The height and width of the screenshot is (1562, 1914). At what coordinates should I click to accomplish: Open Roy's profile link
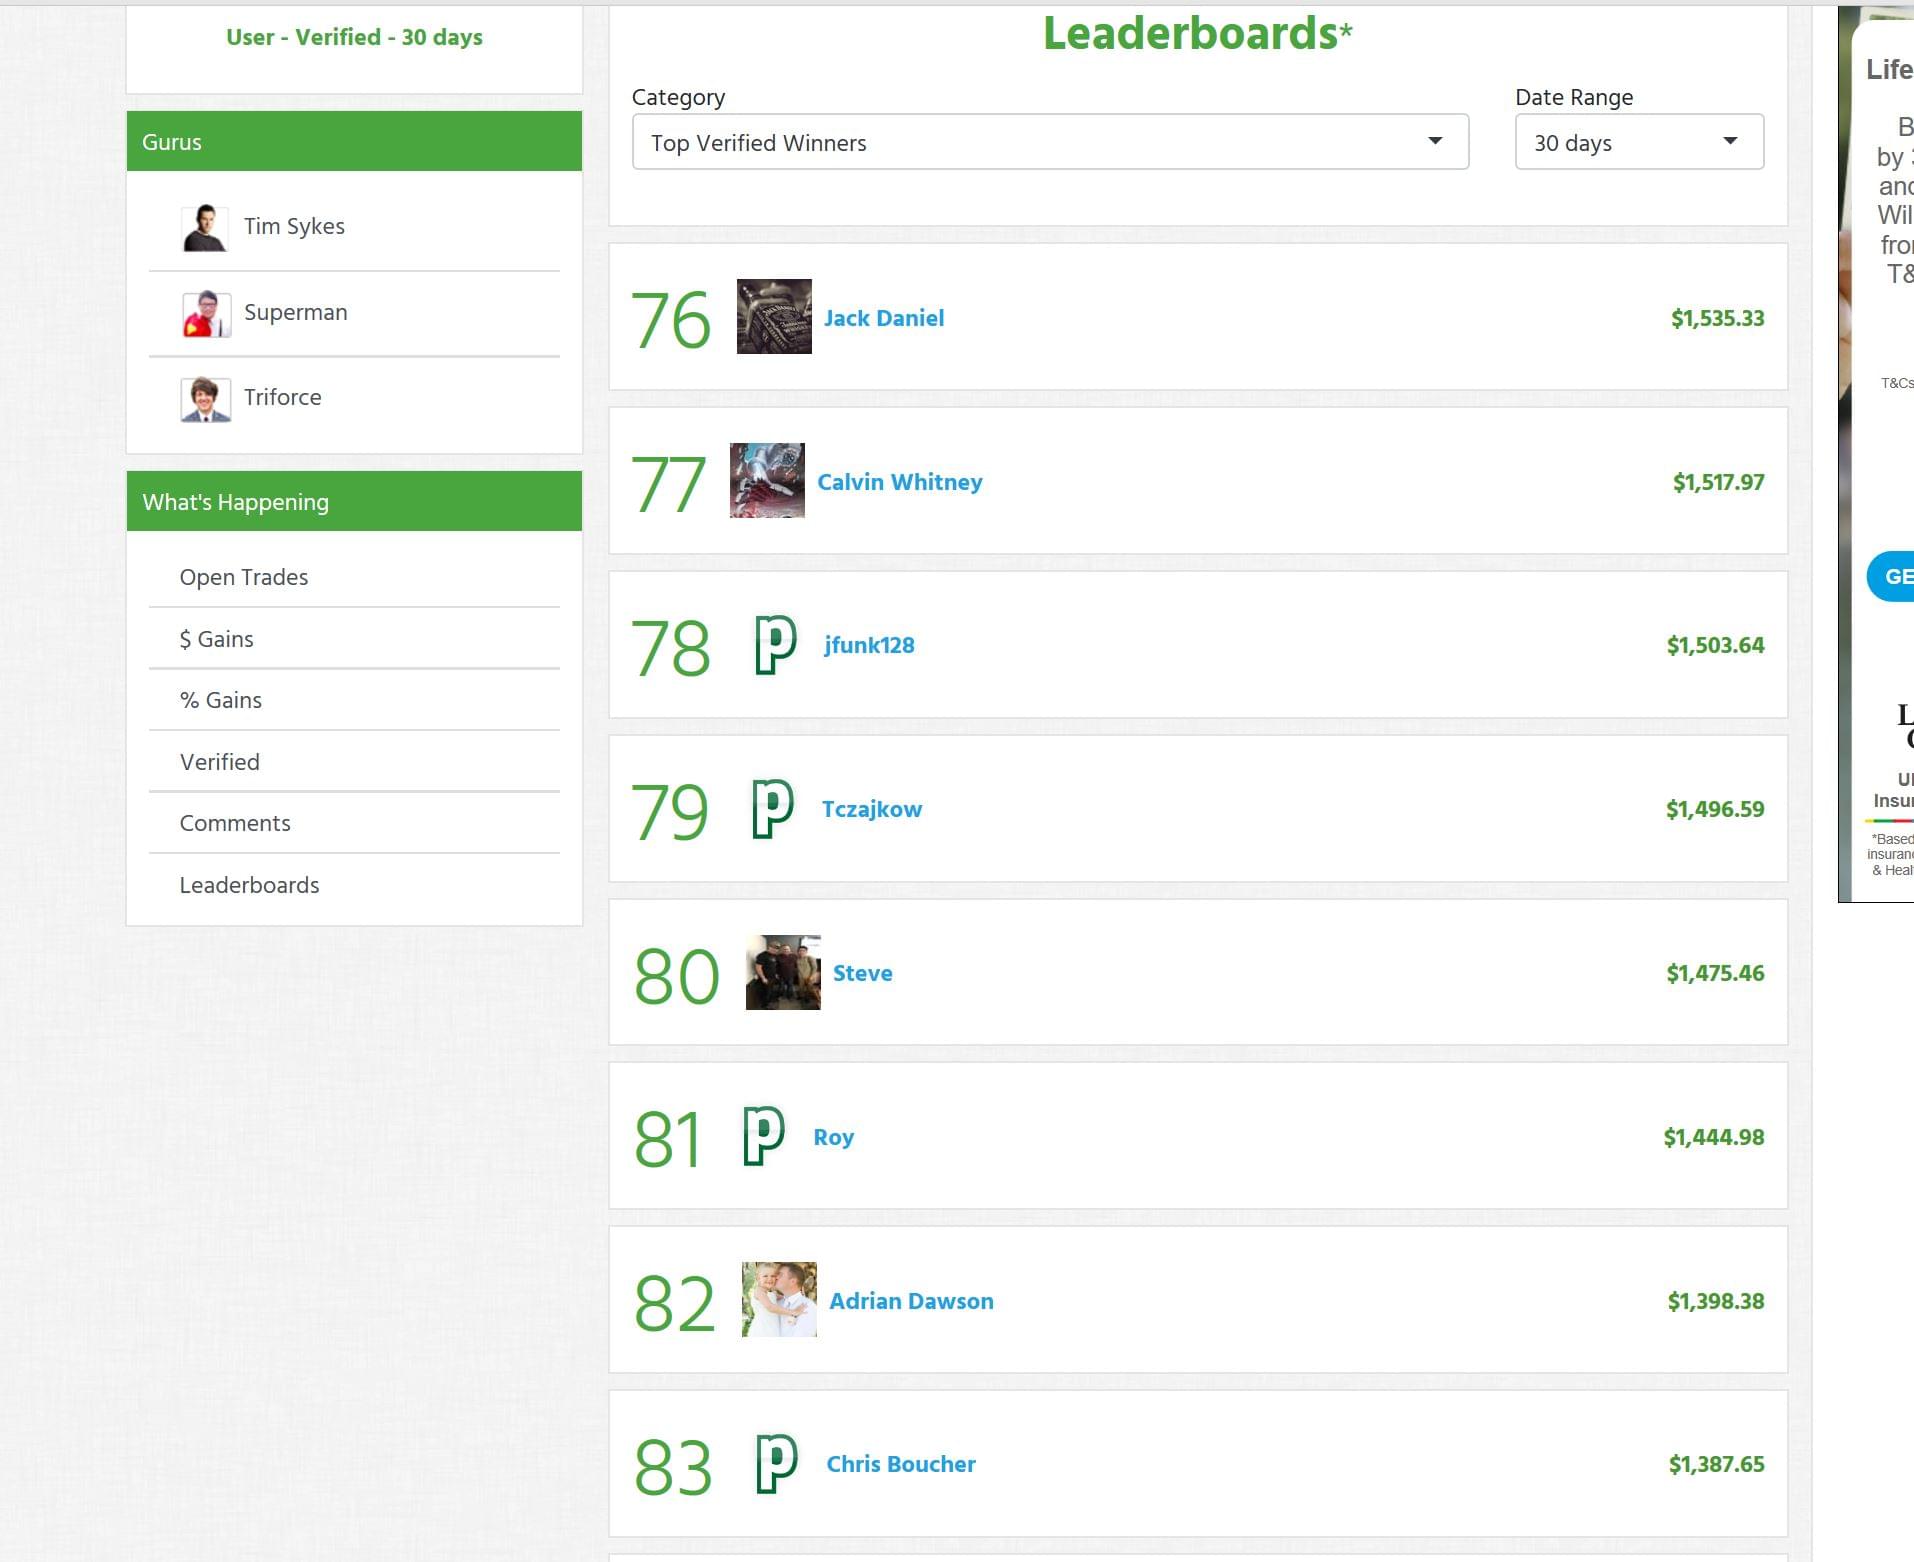pos(834,1137)
